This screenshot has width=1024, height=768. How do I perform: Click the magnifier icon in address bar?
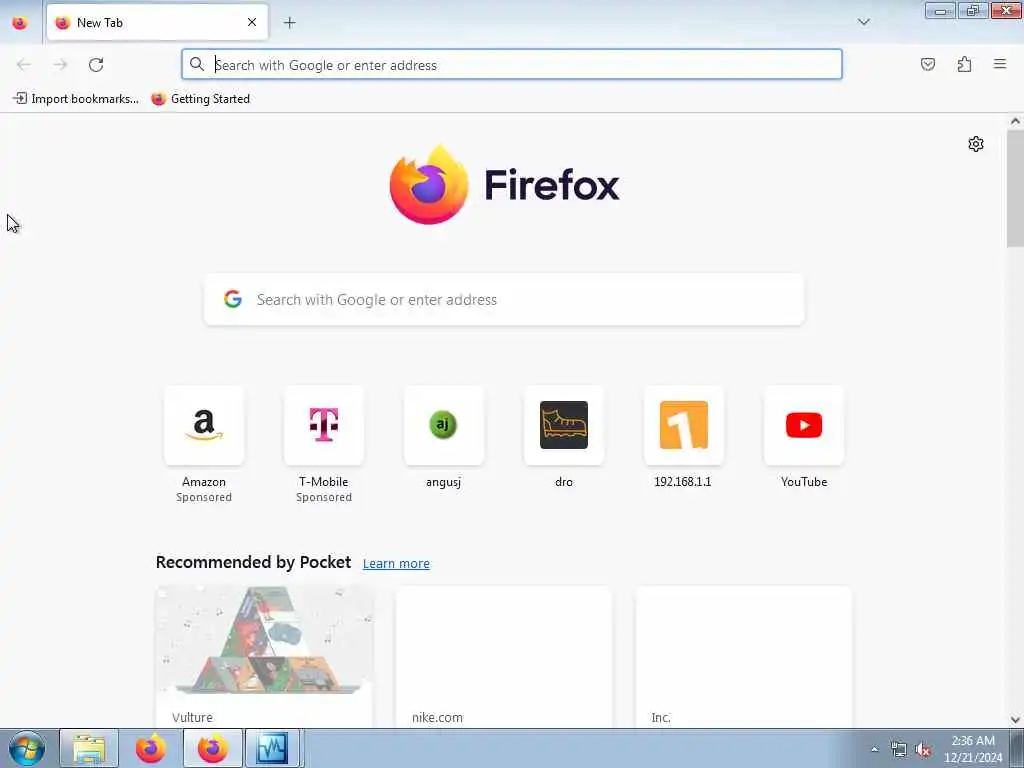(197, 64)
